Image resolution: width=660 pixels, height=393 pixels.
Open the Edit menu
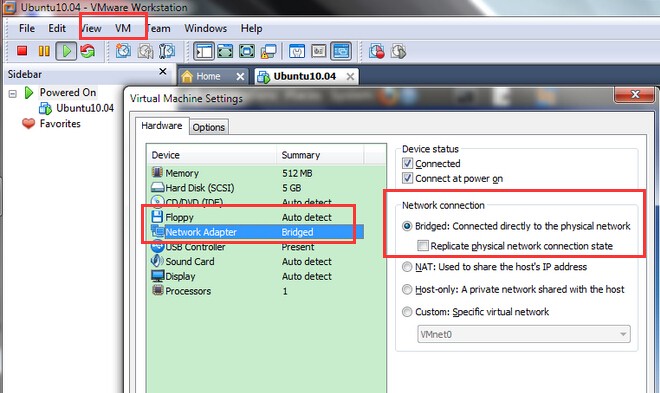[57, 28]
